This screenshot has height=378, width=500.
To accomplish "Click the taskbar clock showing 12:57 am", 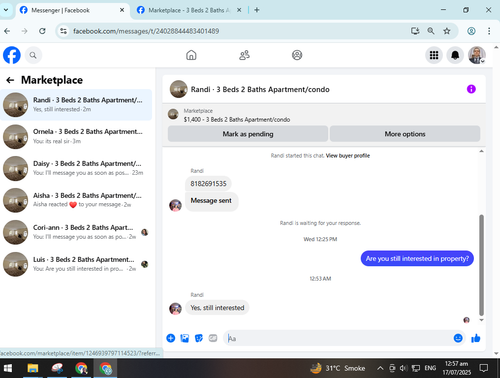I will (456, 368).
